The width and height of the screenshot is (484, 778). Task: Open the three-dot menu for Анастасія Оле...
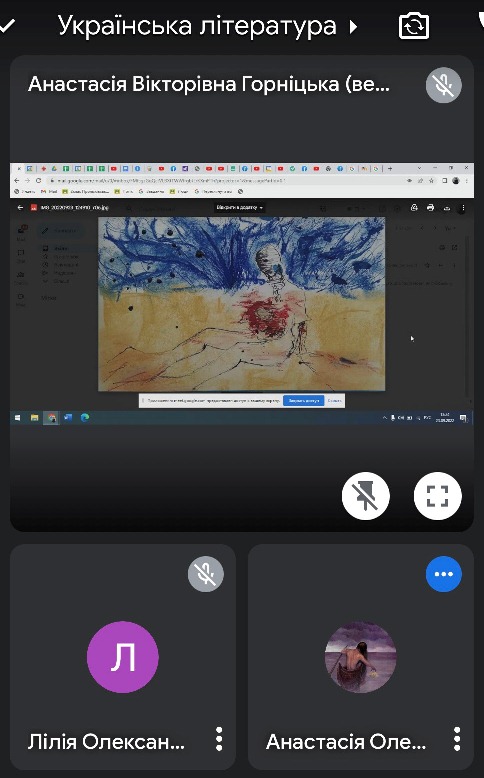pos(457,739)
